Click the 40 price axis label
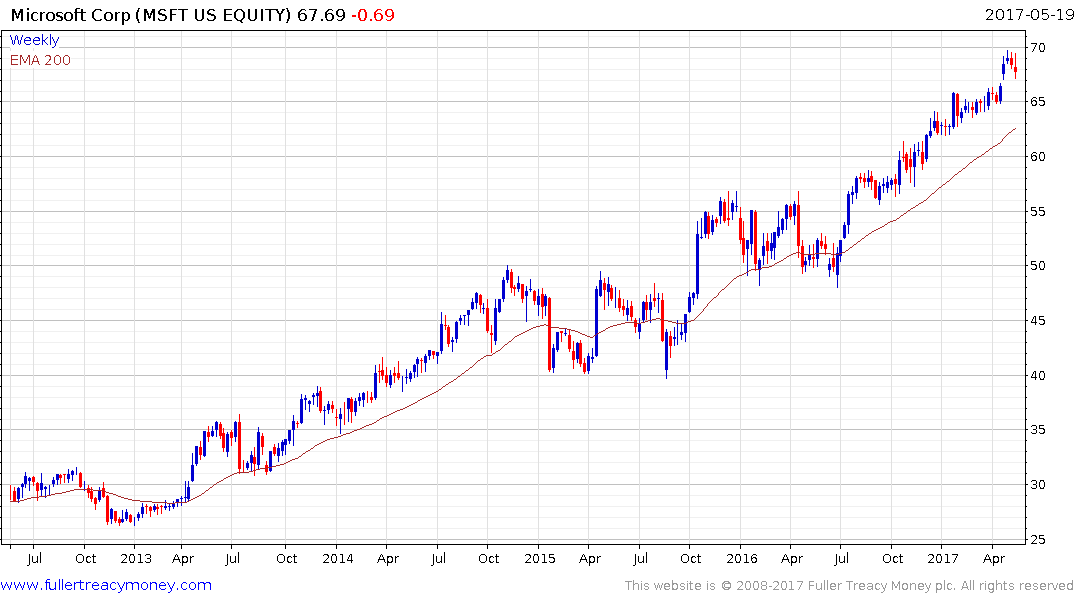 [x=1038, y=375]
